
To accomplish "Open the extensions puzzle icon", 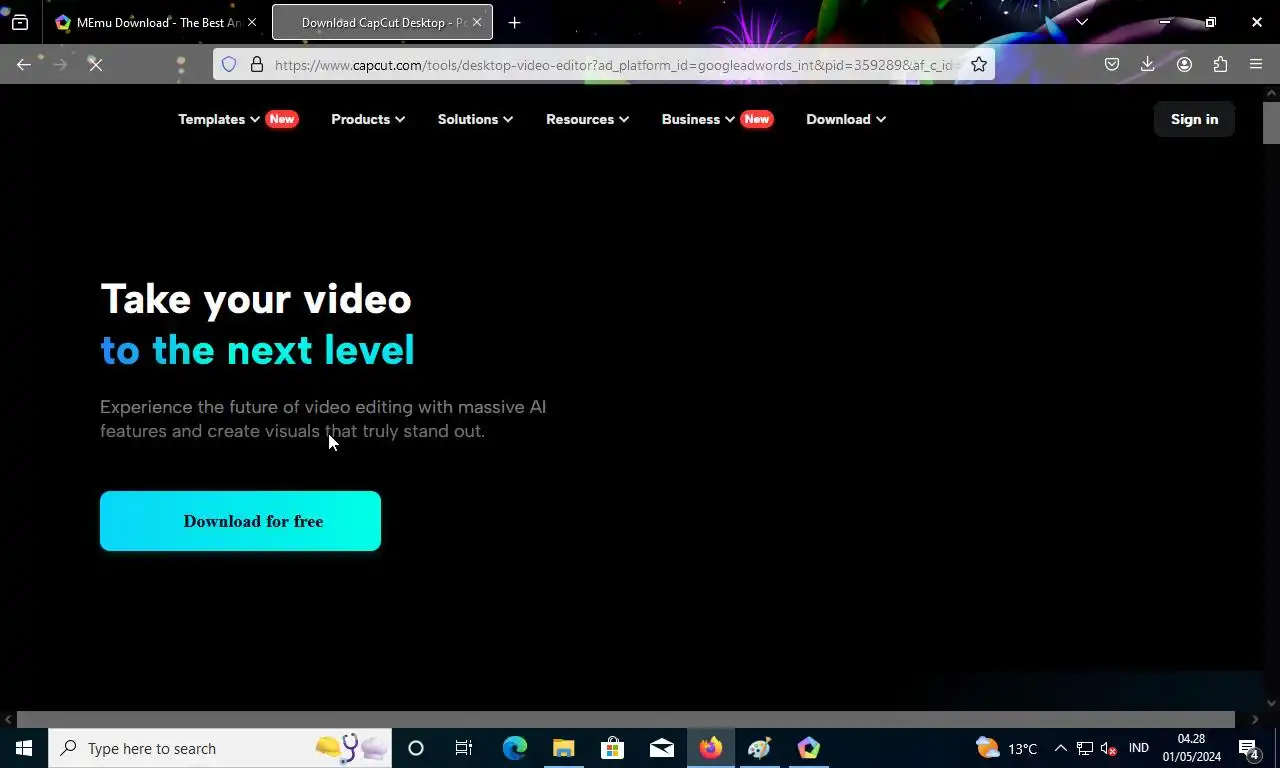I will pyautogui.click(x=1220, y=64).
